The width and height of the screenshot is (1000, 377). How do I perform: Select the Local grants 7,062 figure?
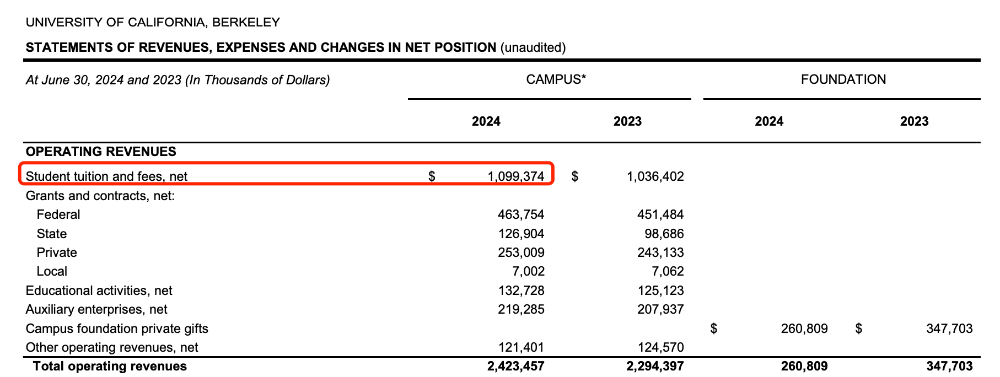click(665, 272)
